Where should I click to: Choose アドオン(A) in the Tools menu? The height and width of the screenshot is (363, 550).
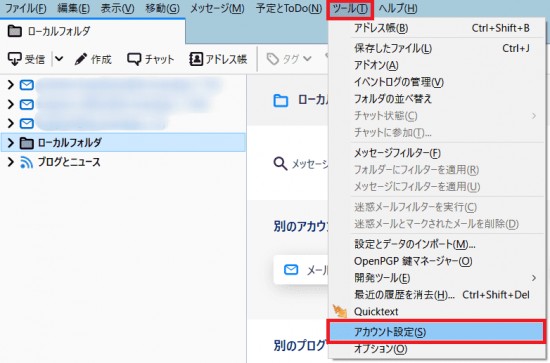437,65
